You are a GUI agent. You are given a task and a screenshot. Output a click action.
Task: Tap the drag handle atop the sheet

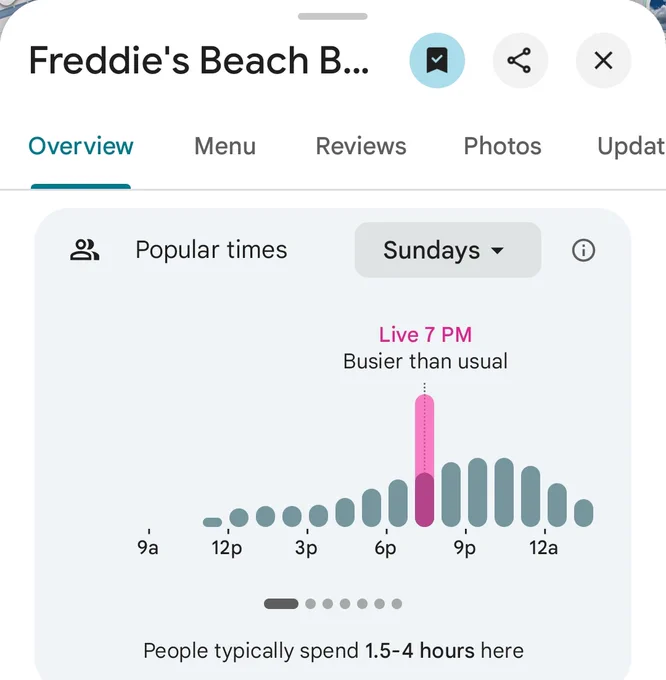(x=333, y=16)
